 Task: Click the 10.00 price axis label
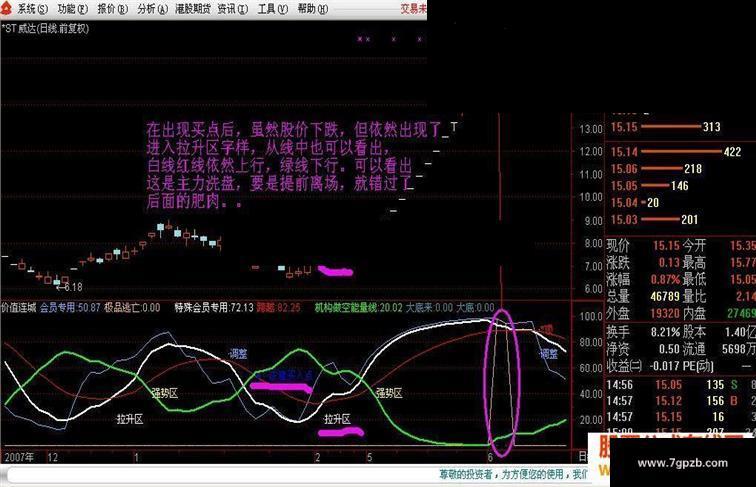(x=591, y=197)
